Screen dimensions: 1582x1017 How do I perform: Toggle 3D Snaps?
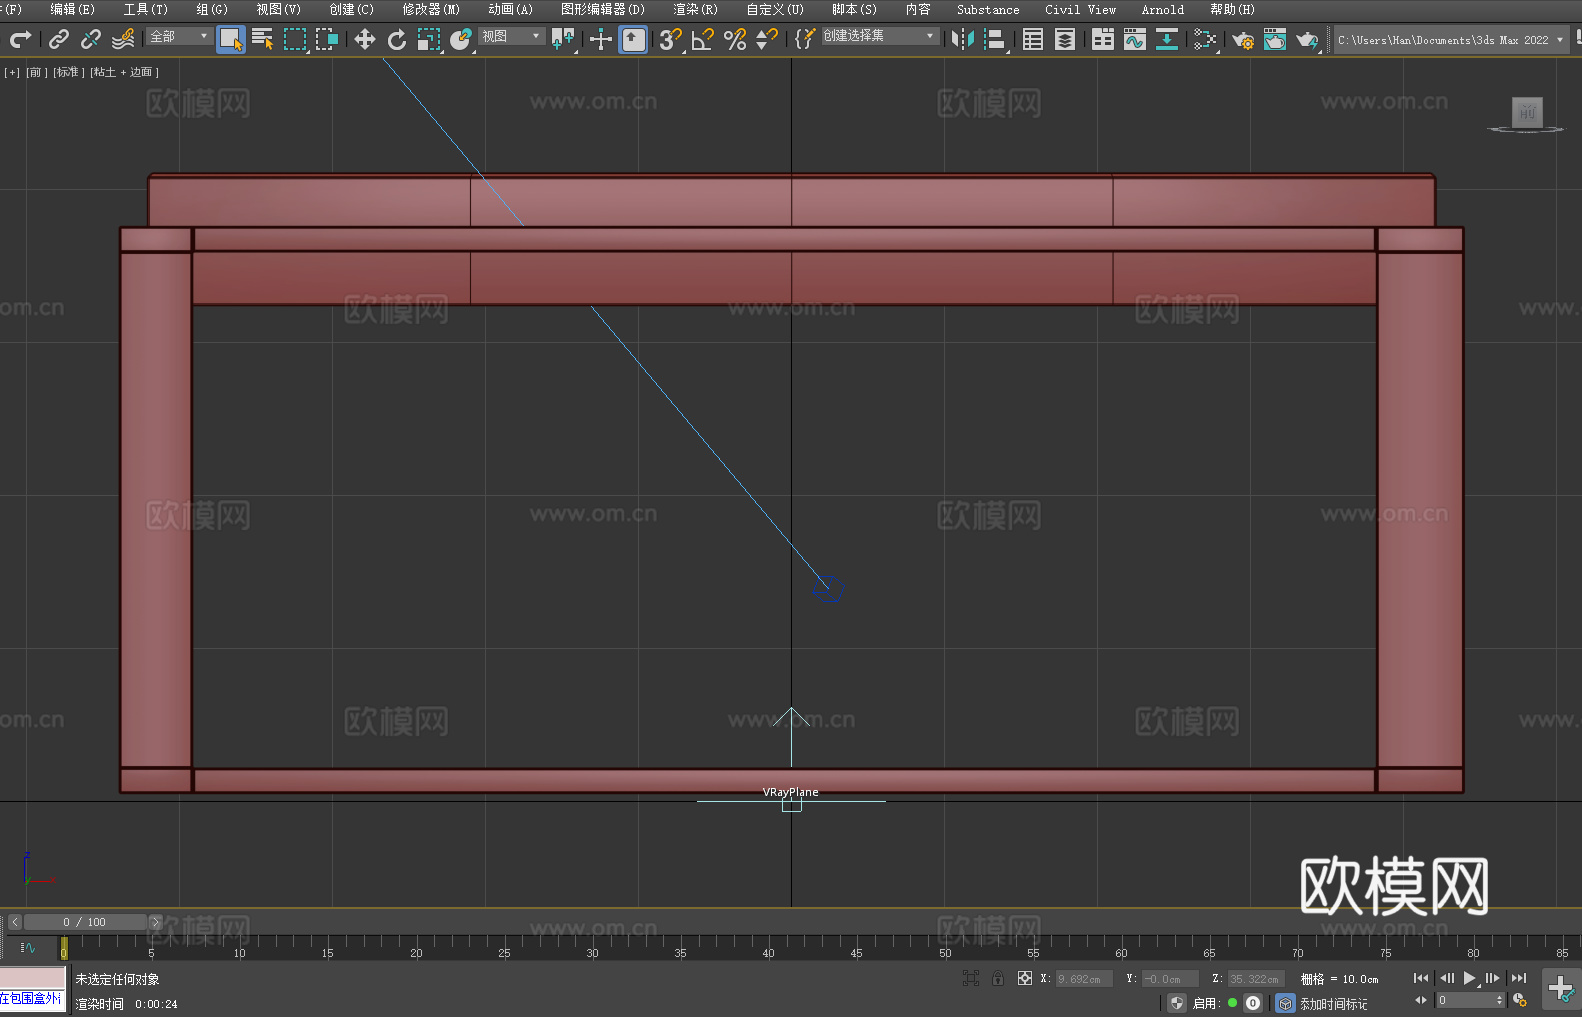[x=671, y=39]
